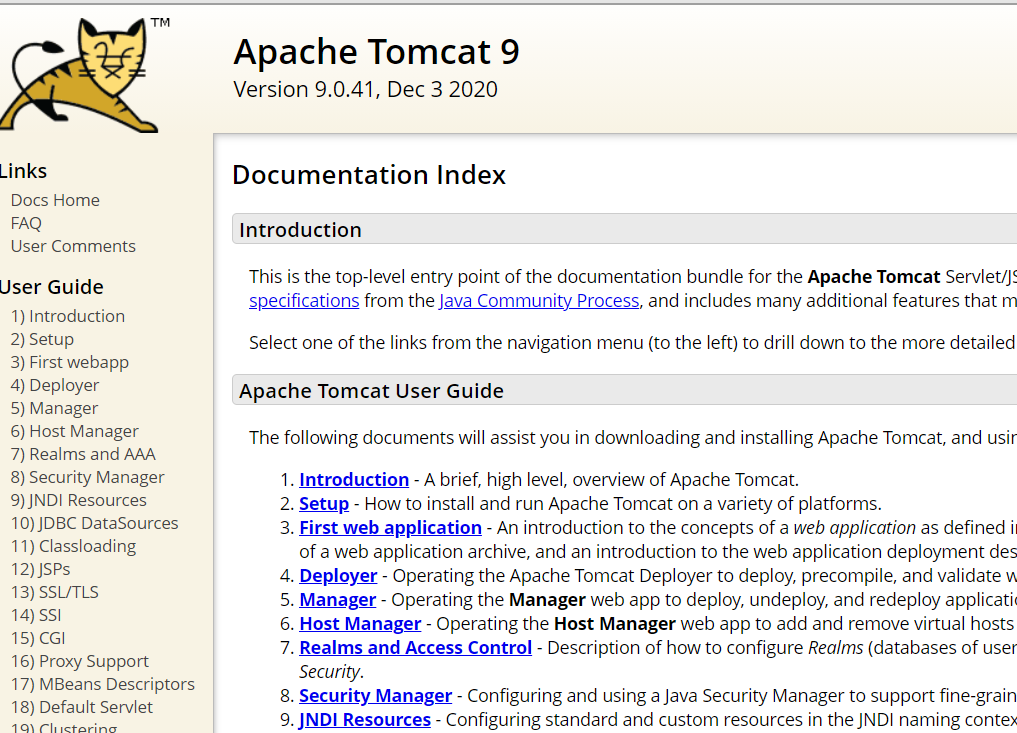Open the Realms and Access Control link
1017x733 pixels.
point(415,647)
